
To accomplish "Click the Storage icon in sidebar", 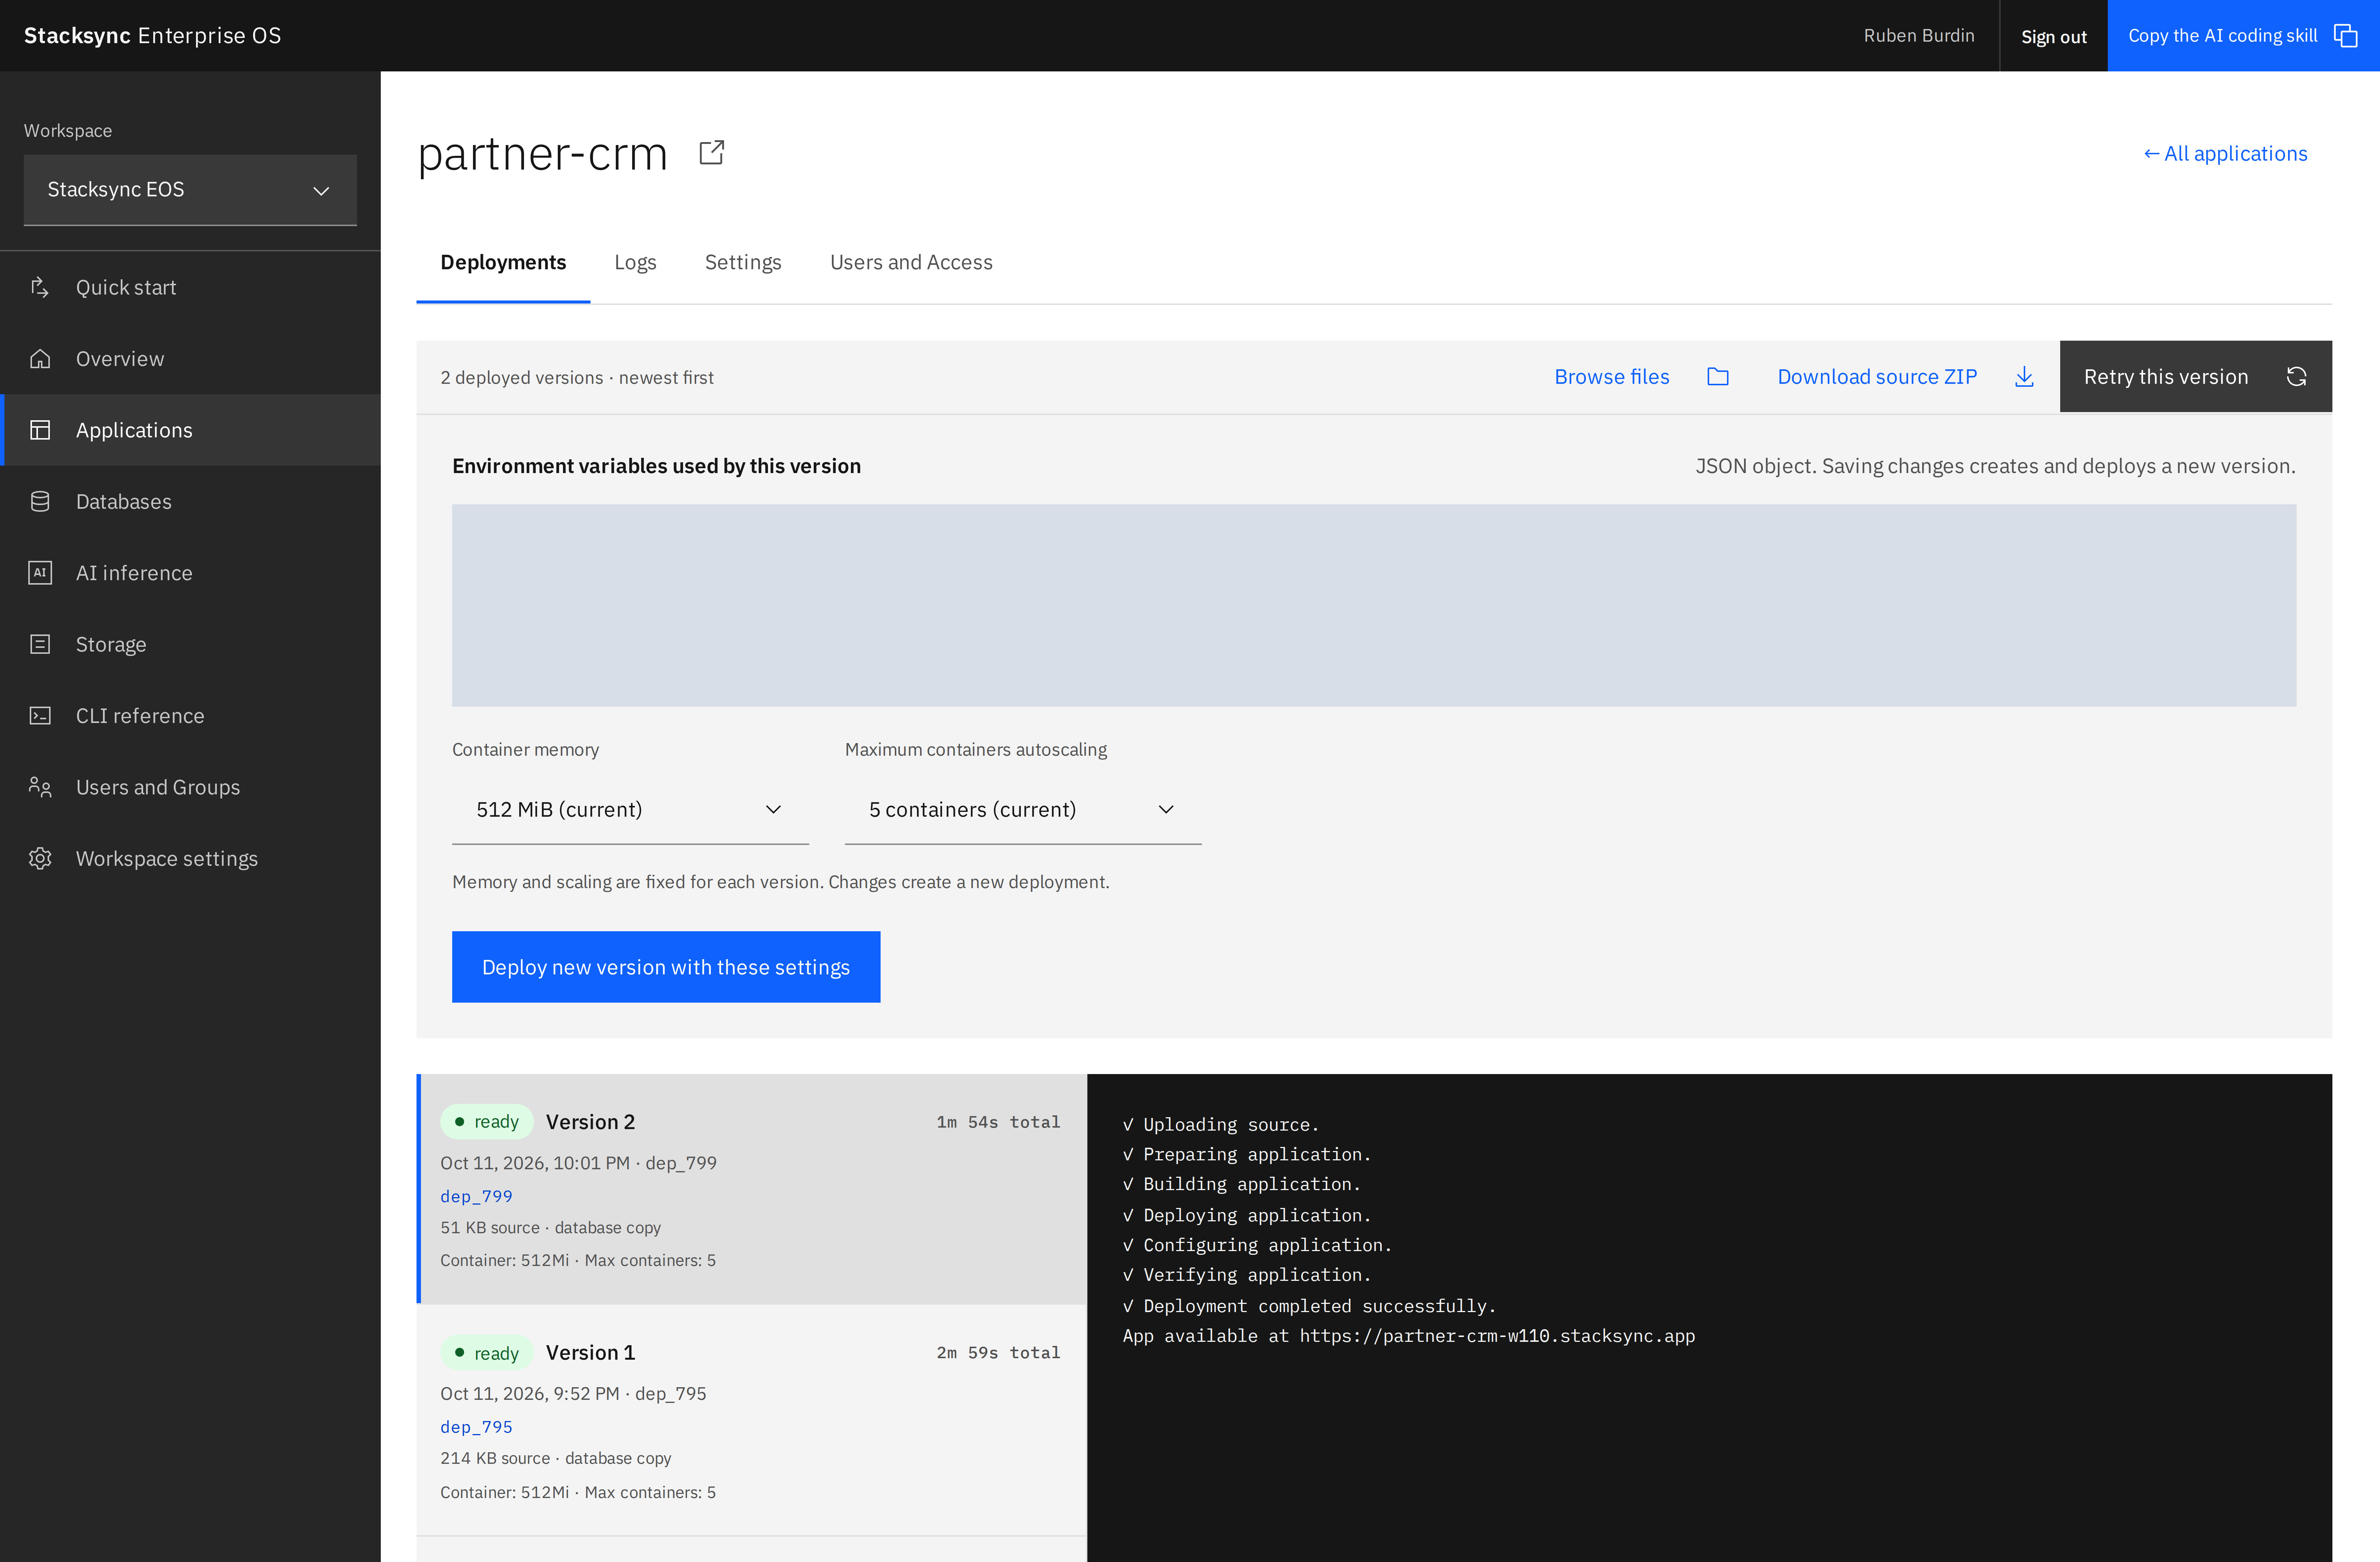I will (40, 644).
